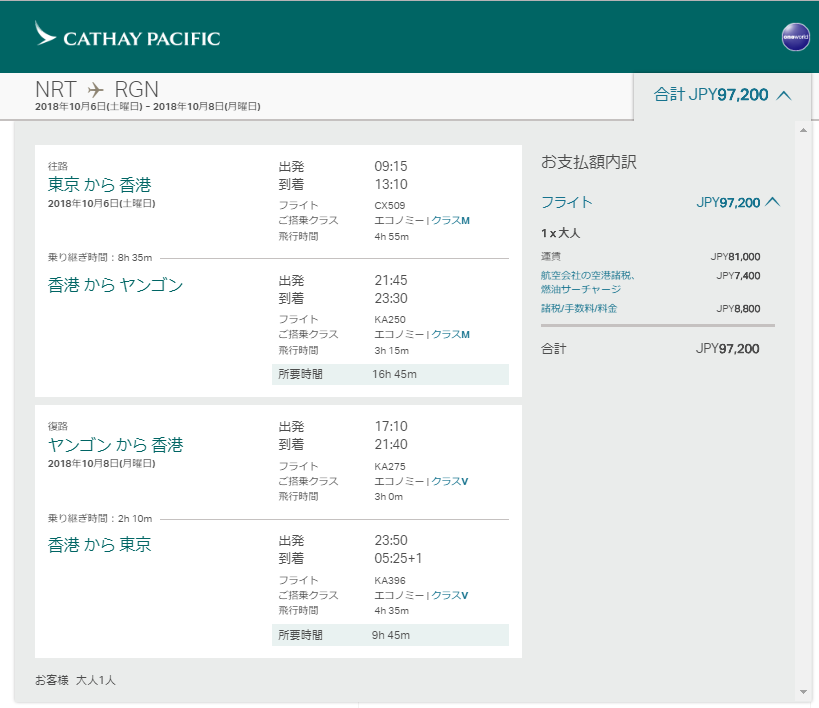Collapse the header total chevron beside JPY97,200

[784, 95]
